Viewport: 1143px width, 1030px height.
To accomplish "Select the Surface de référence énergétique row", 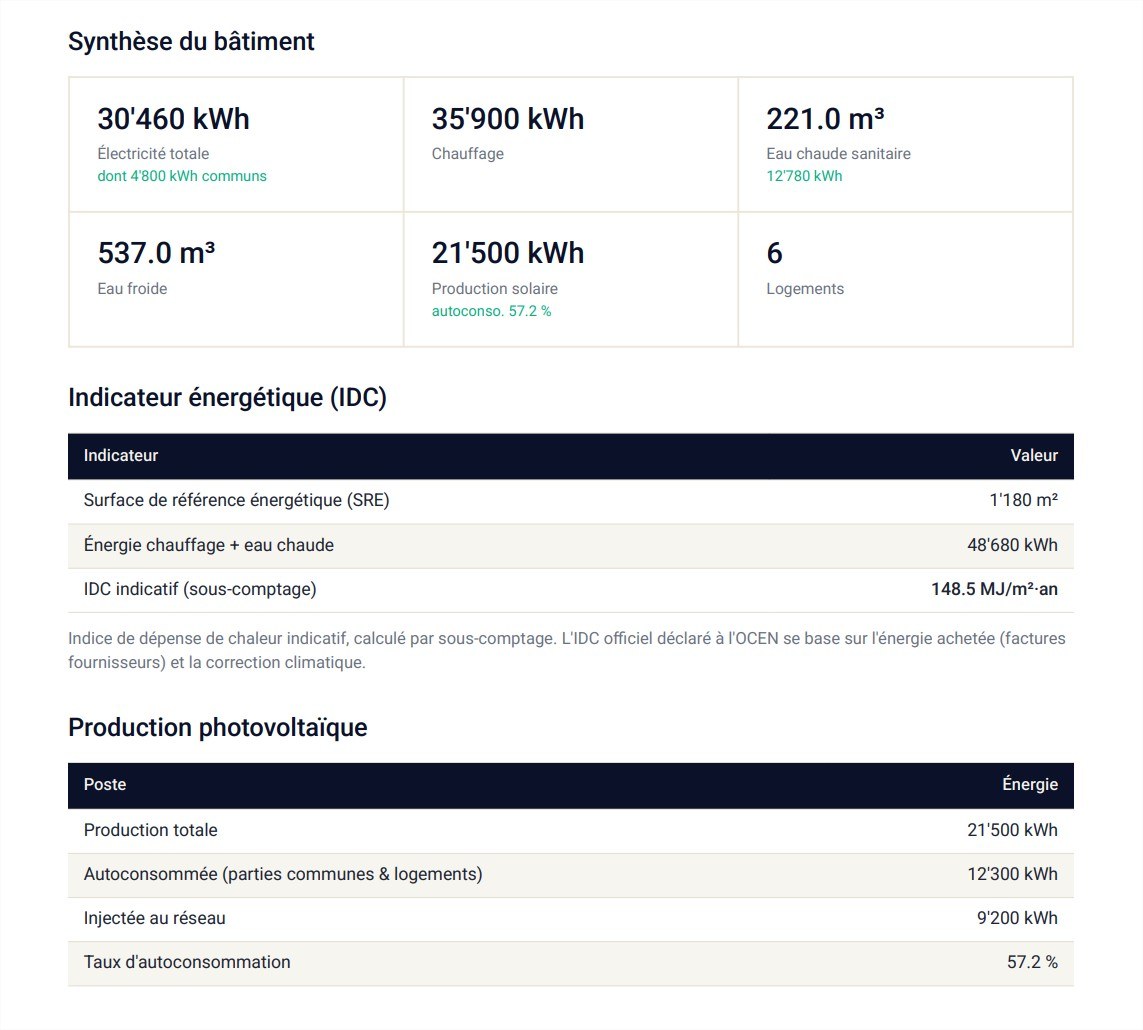I will pos(571,501).
